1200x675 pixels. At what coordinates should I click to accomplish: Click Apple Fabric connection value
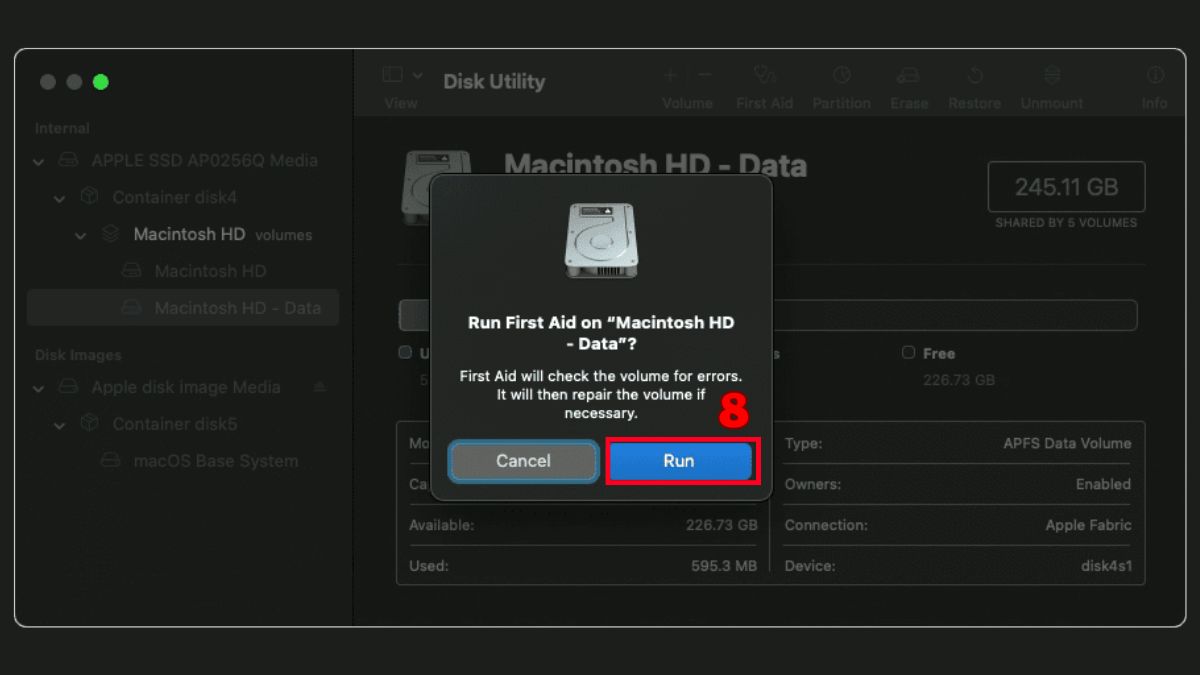(1088, 525)
